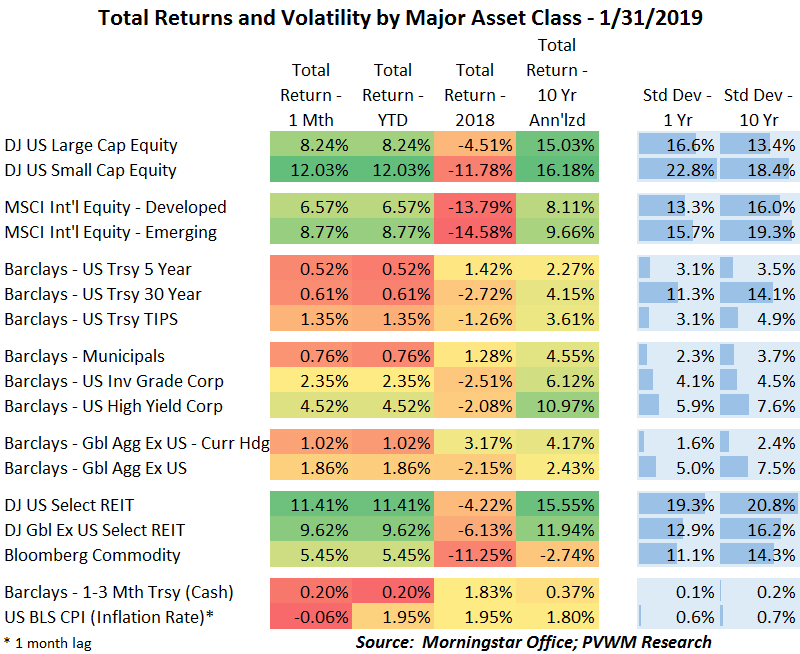Click the 20.8% REIT ten-year std dev bar
The width and height of the screenshot is (800, 654).
(x=759, y=505)
